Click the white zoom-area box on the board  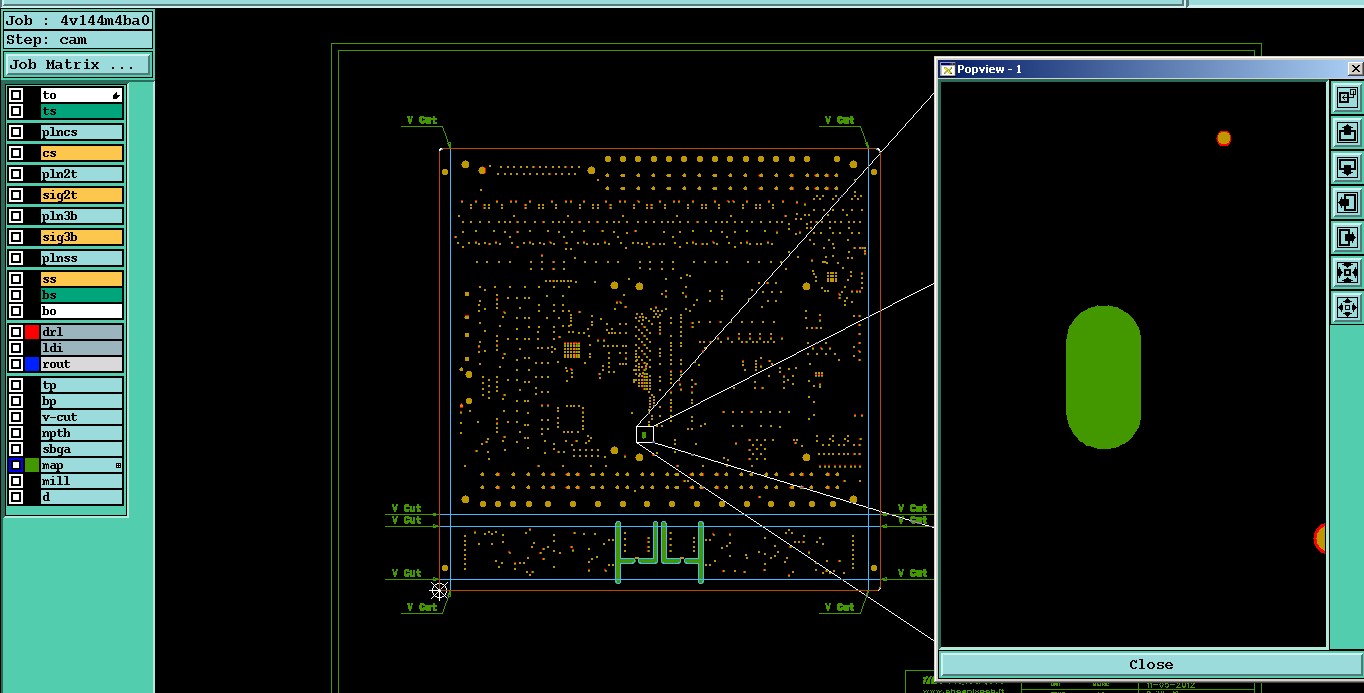[644, 434]
